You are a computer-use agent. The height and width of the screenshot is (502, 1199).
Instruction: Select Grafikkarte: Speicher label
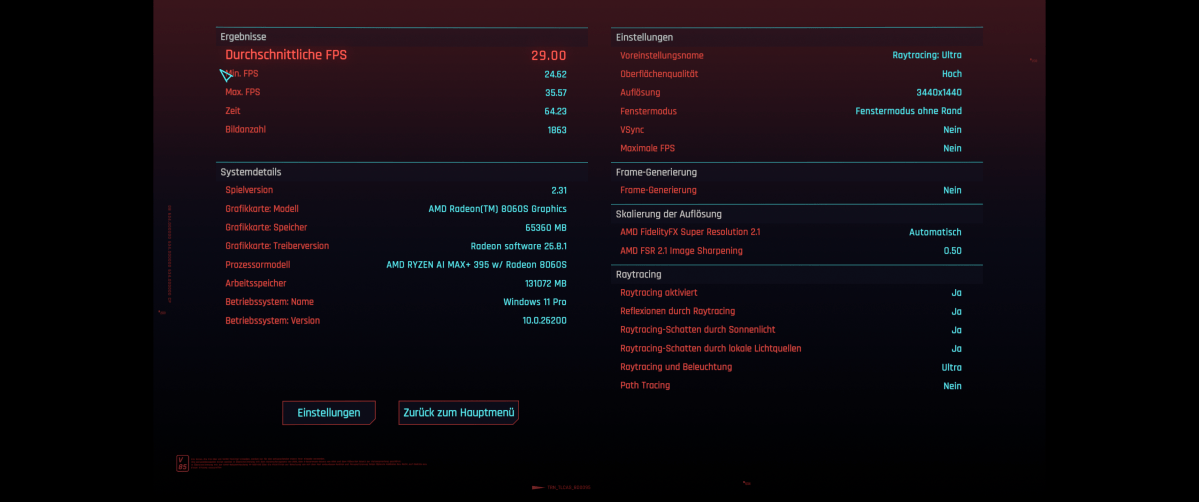[266, 227]
